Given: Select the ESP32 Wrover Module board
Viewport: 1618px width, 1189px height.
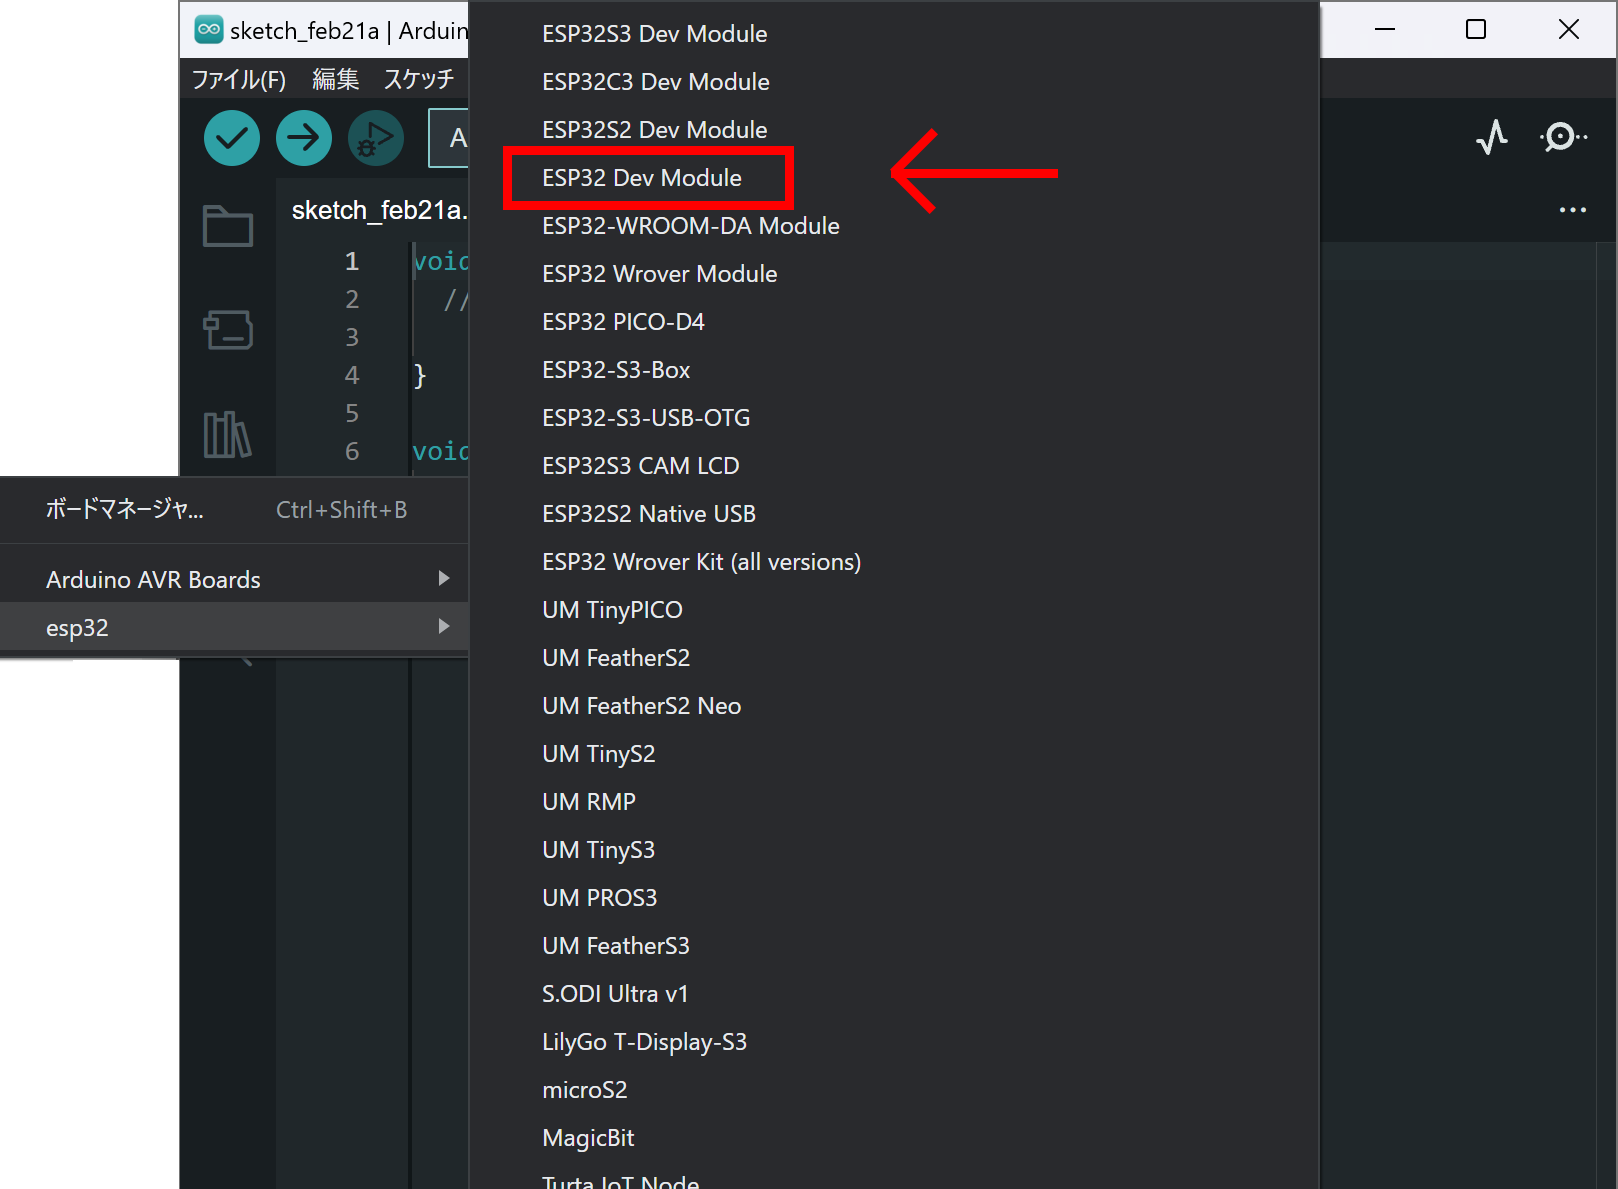Looking at the screenshot, I should click(659, 274).
